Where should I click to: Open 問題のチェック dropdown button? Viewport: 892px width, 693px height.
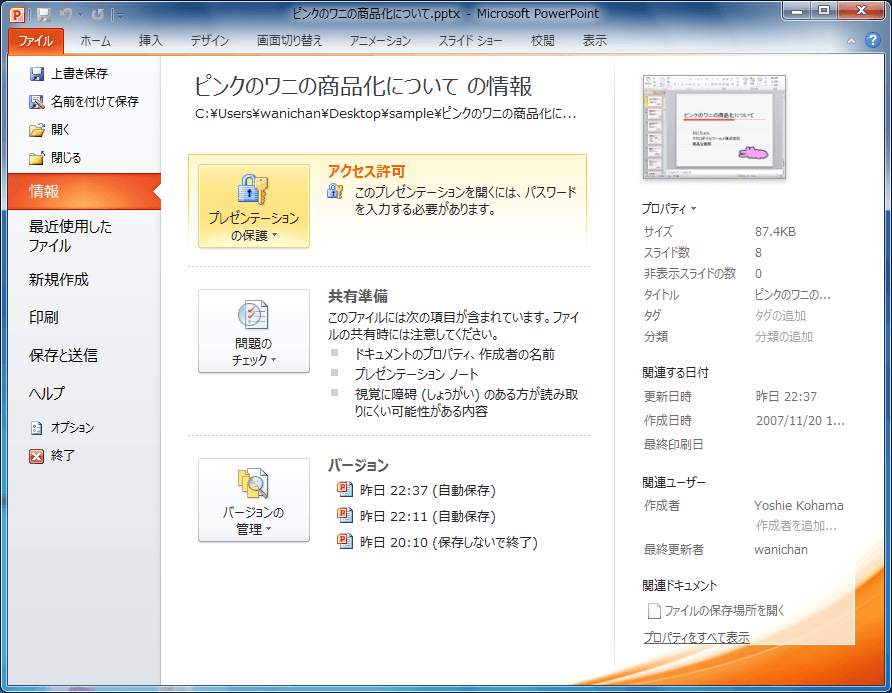point(254,331)
